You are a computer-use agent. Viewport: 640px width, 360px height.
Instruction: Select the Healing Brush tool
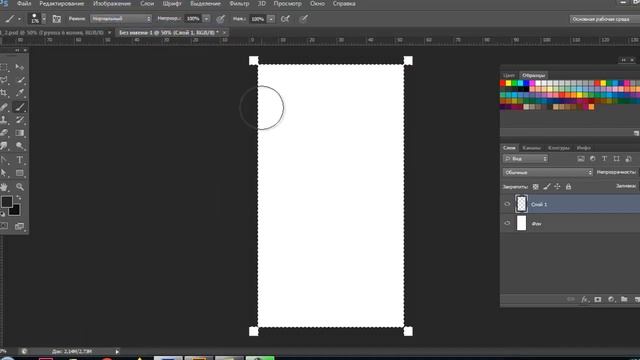4,107
